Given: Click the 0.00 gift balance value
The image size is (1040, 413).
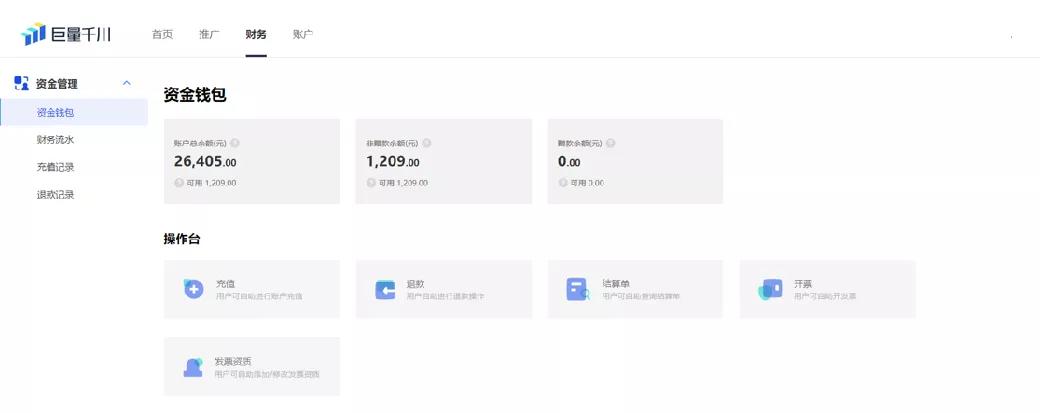Looking at the screenshot, I should pyautogui.click(x=569, y=162).
